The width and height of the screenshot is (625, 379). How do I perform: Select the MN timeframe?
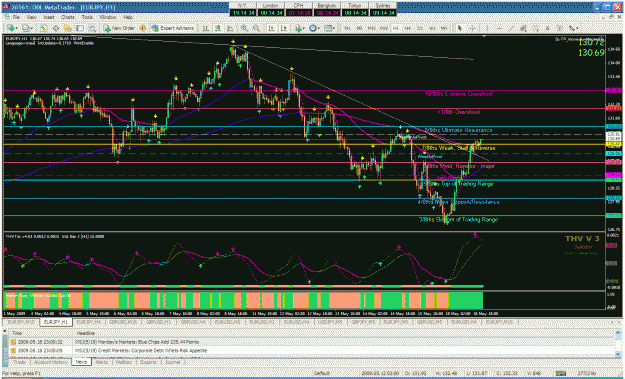pos(443,28)
